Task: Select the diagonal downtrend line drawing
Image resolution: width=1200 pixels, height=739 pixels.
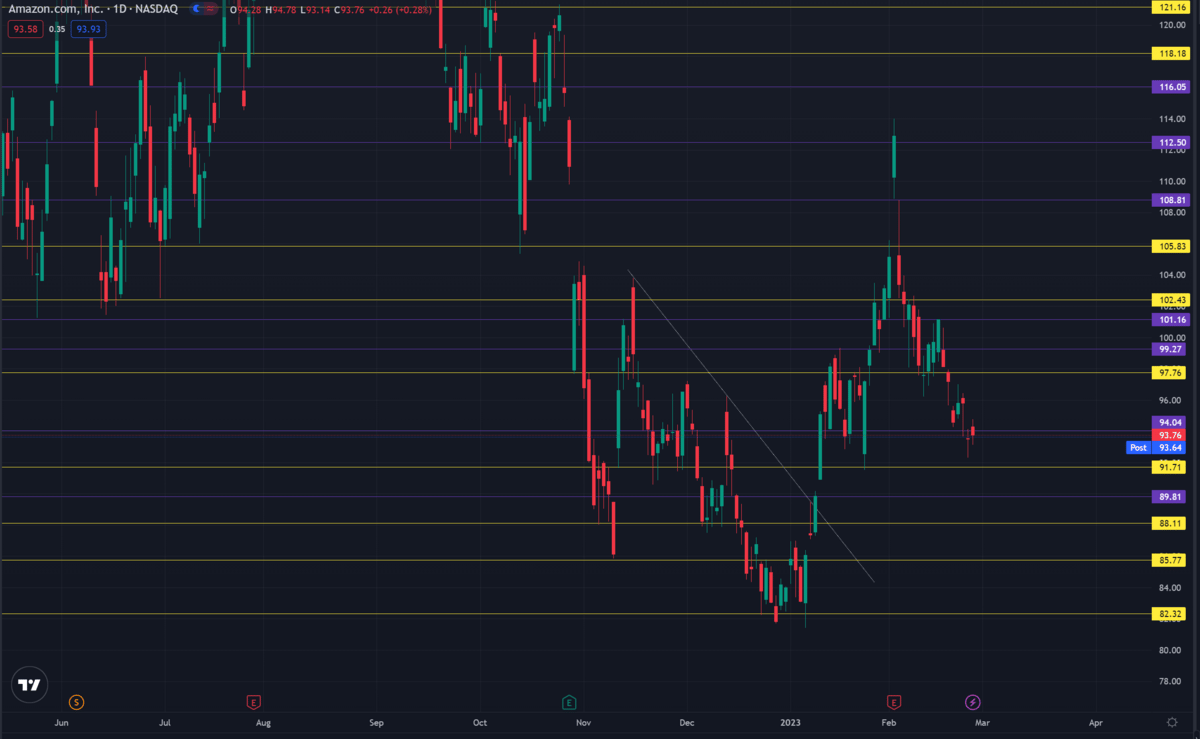Action: click(751, 426)
